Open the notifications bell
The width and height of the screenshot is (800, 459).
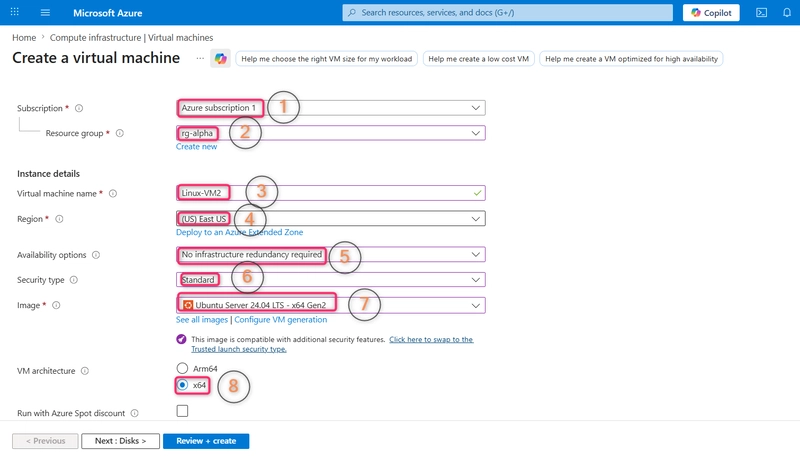point(787,13)
